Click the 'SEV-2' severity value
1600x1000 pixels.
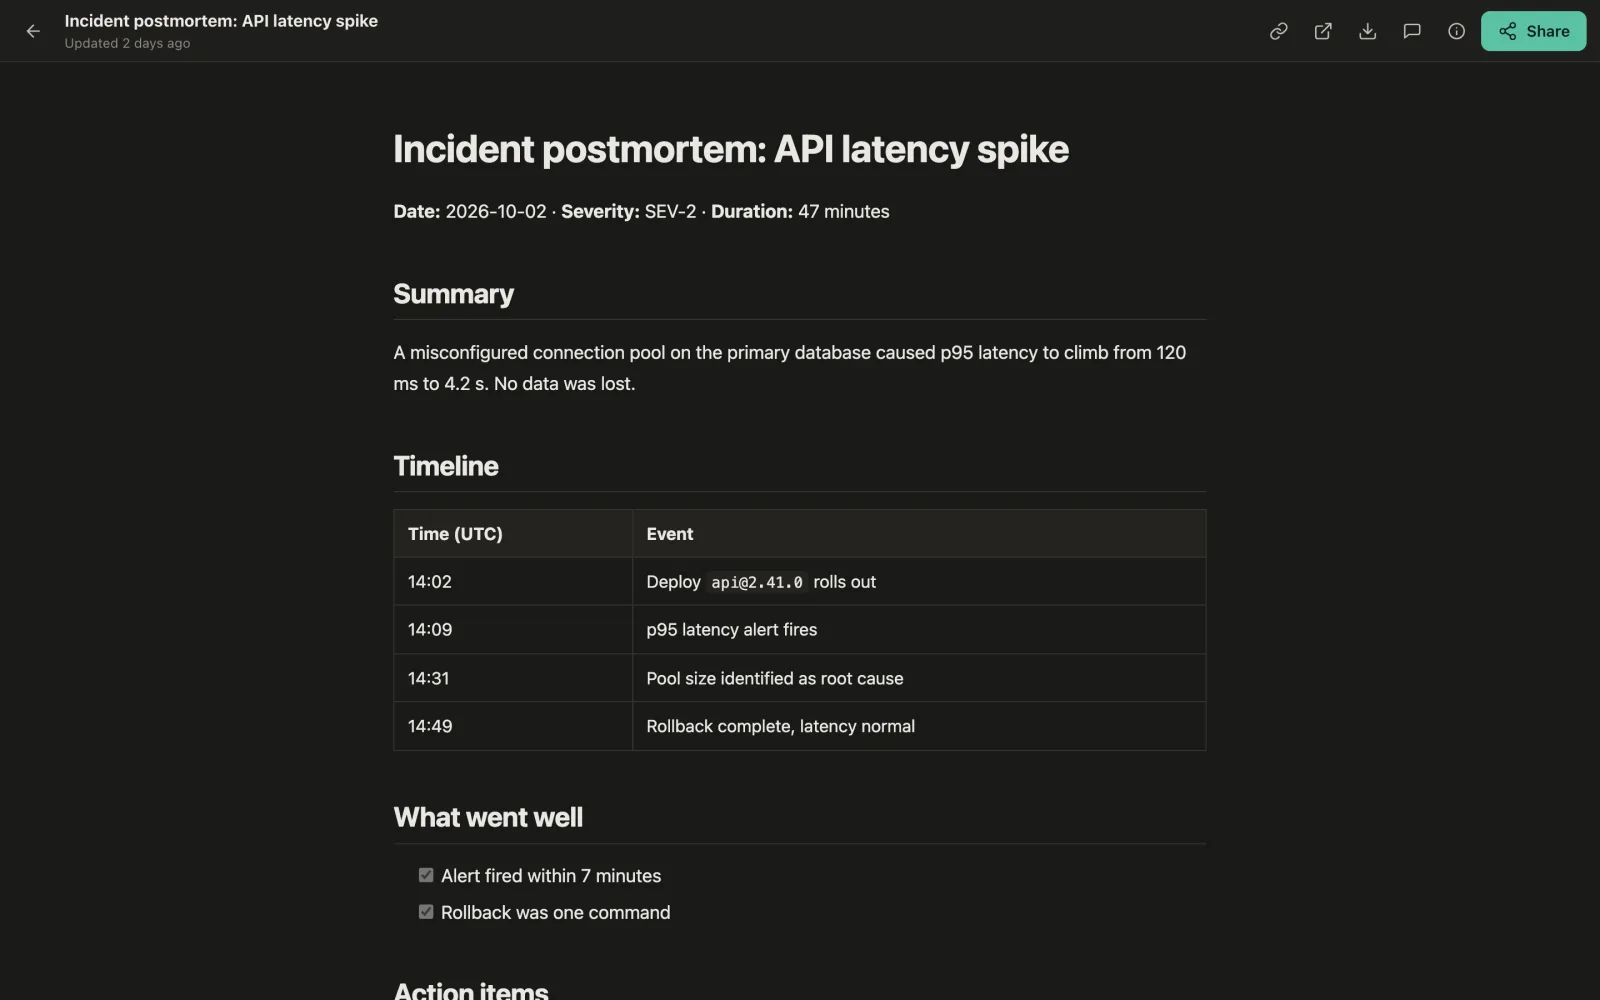pyautogui.click(x=670, y=211)
